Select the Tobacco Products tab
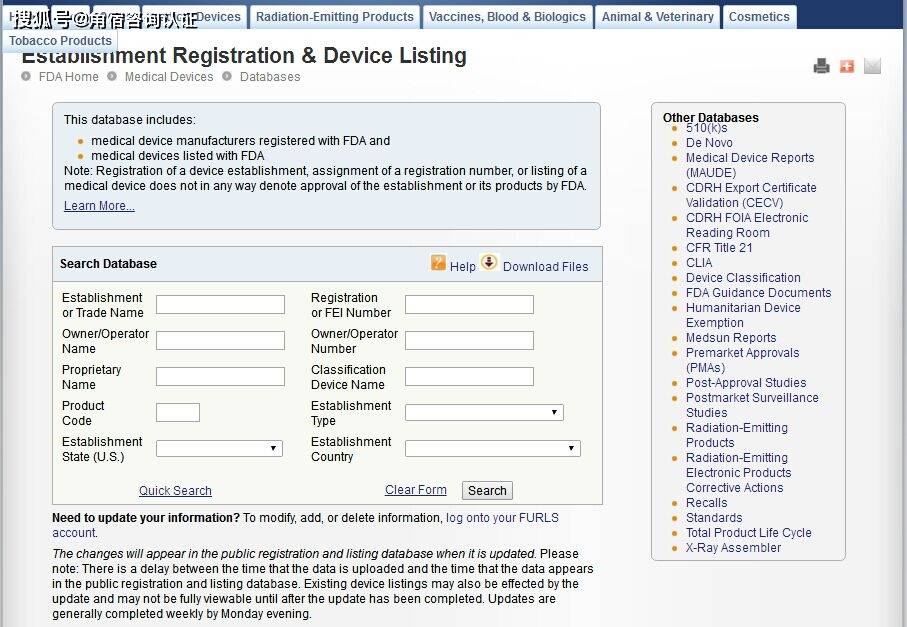 [60, 41]
